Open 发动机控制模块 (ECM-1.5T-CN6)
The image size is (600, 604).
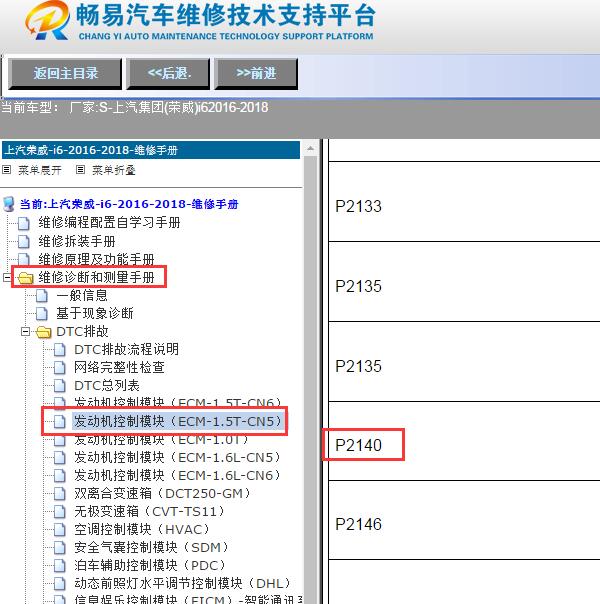click(178, 403)
